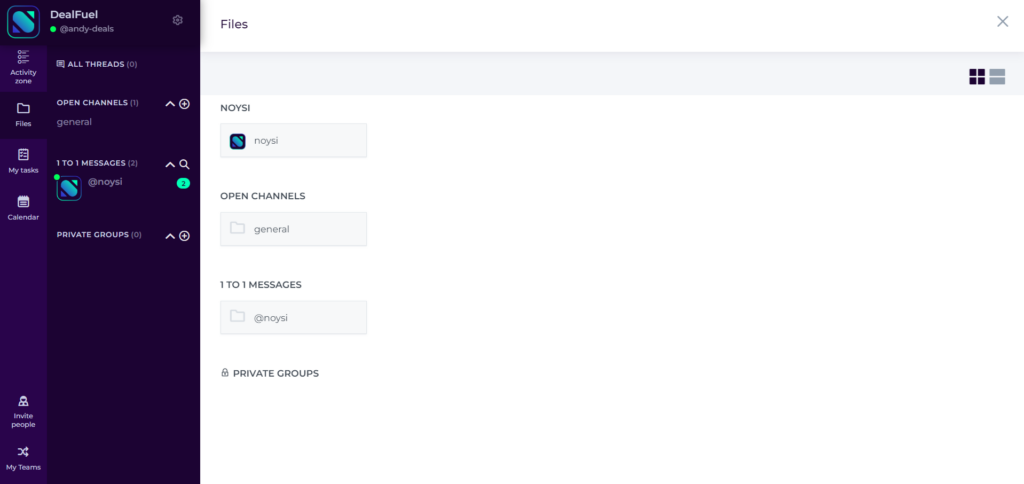
Task: Click the NOYSI section heading
Action: pyautogui.click(x=235, y=108)
